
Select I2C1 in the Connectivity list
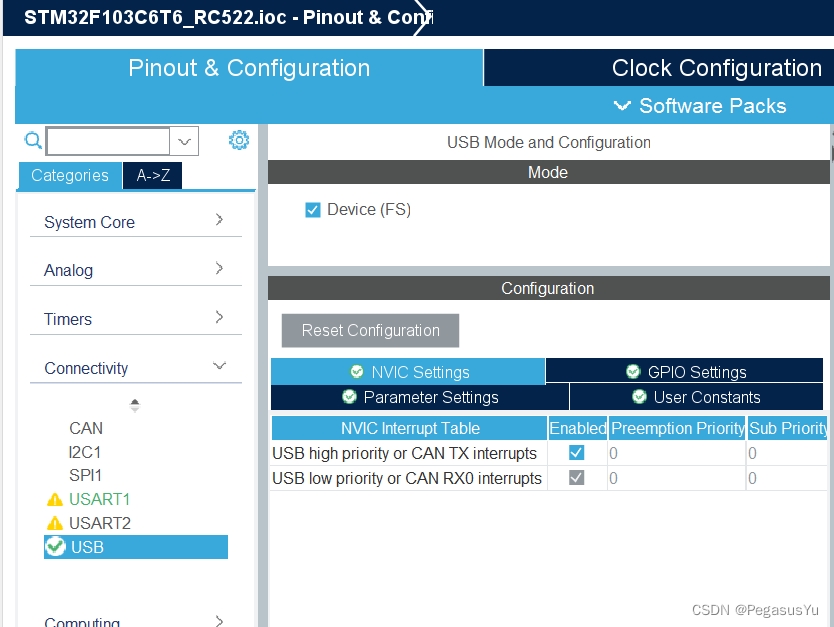click(x=85, y=452)
